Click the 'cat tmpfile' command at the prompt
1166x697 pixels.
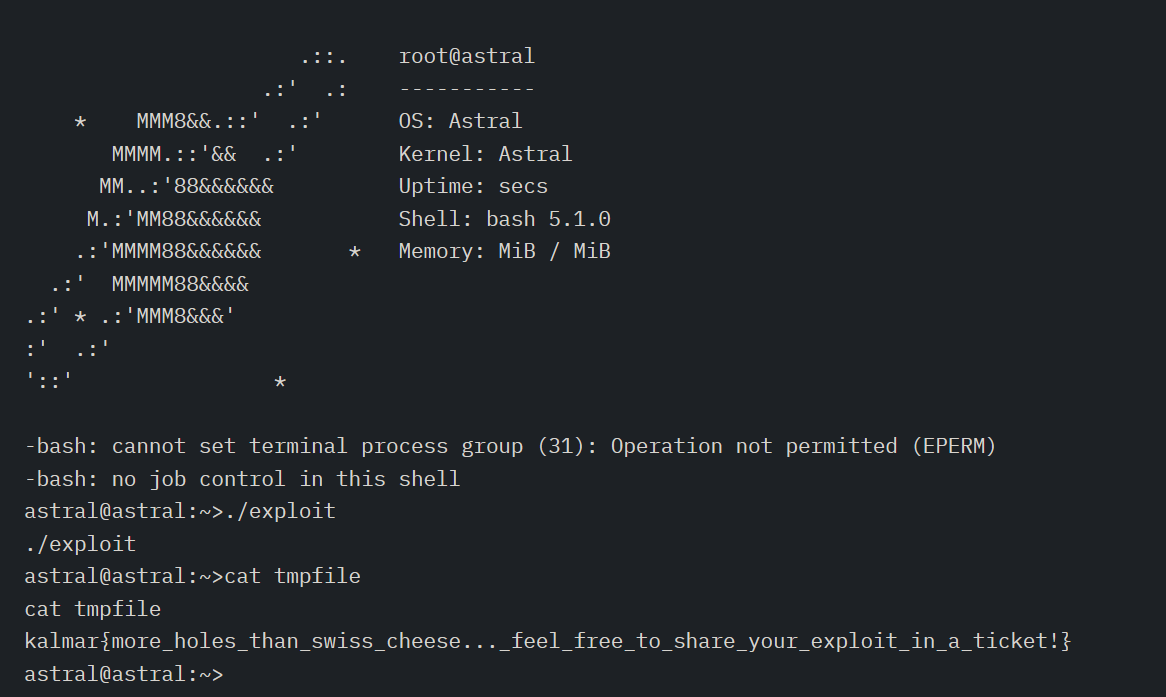click(292, 576)
